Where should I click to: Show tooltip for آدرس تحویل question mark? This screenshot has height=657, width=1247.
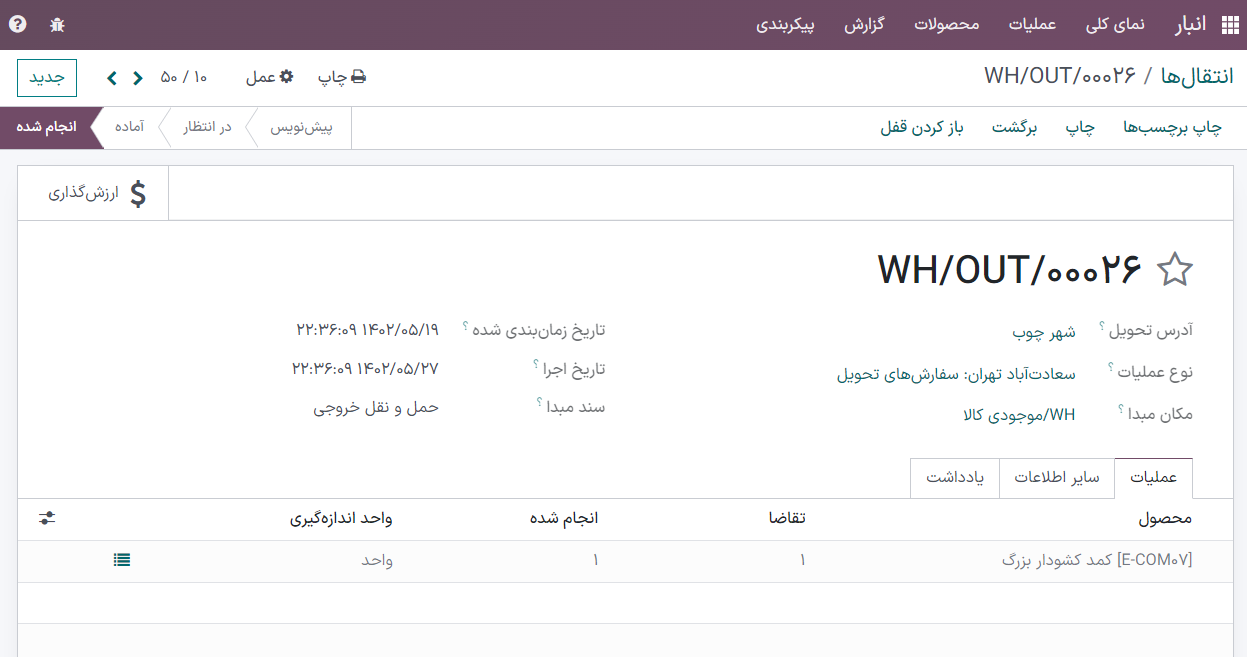1102,326
